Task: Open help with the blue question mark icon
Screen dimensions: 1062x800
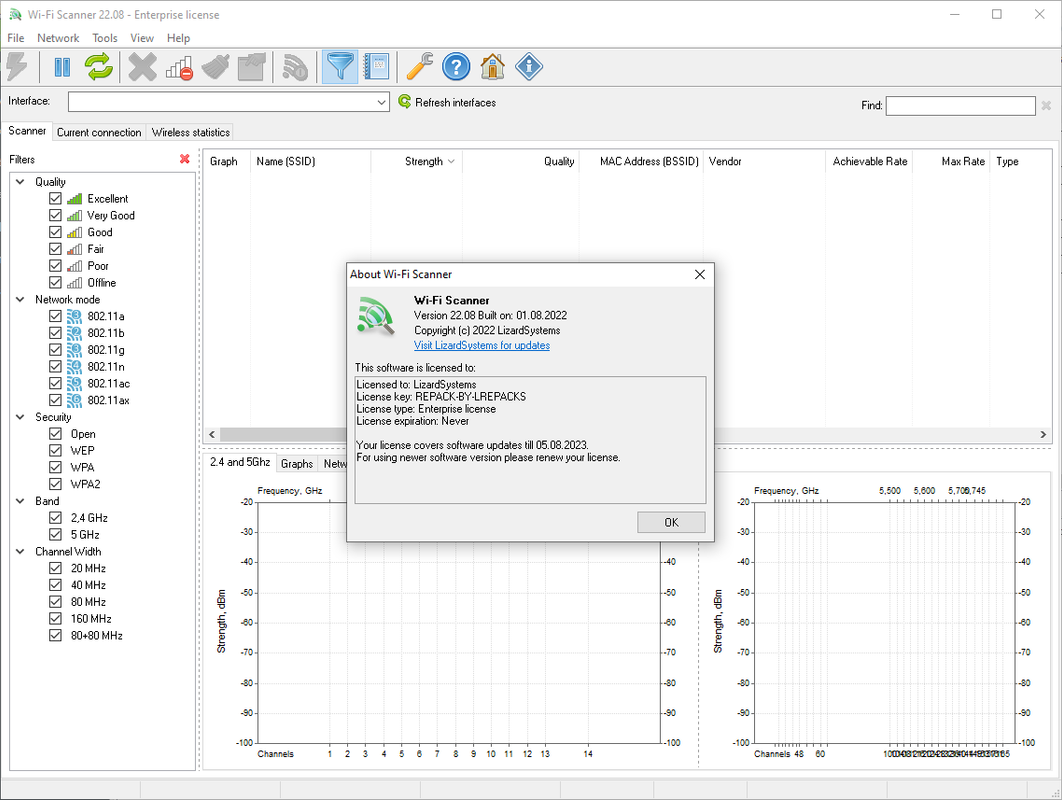Action: (x=456, y=67)
